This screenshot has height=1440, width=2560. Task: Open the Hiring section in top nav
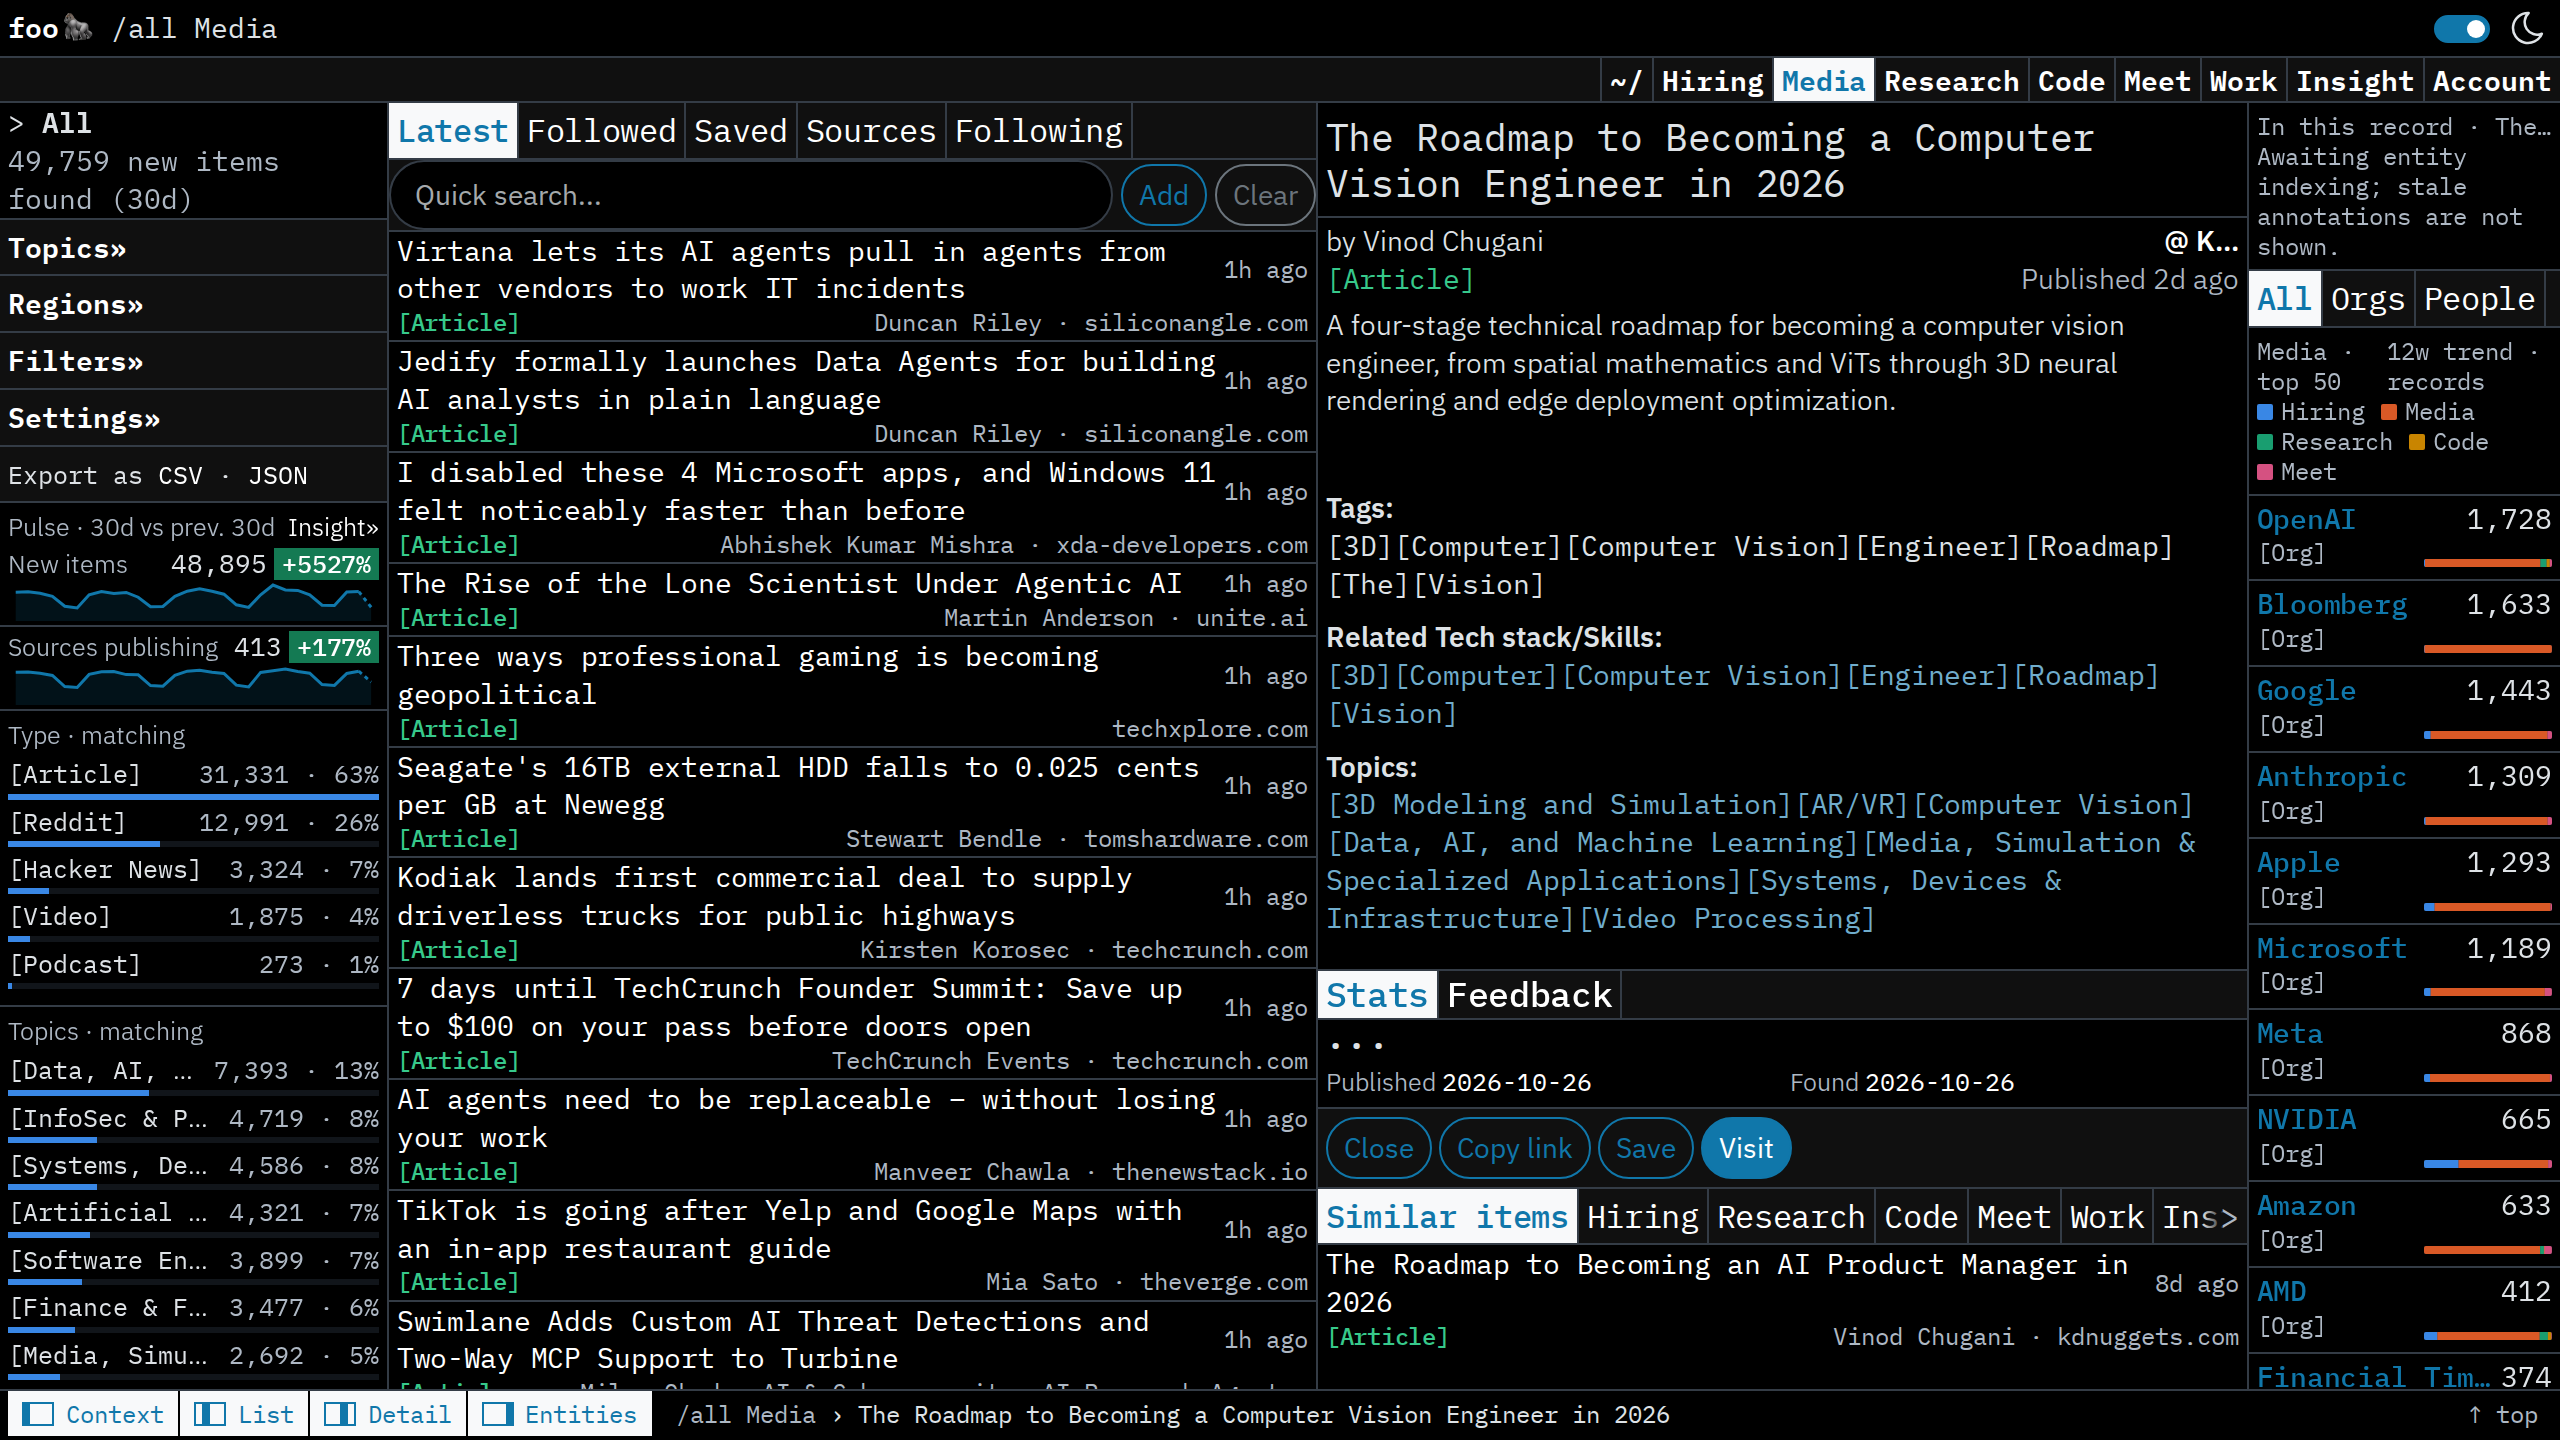coord(1712,81)
